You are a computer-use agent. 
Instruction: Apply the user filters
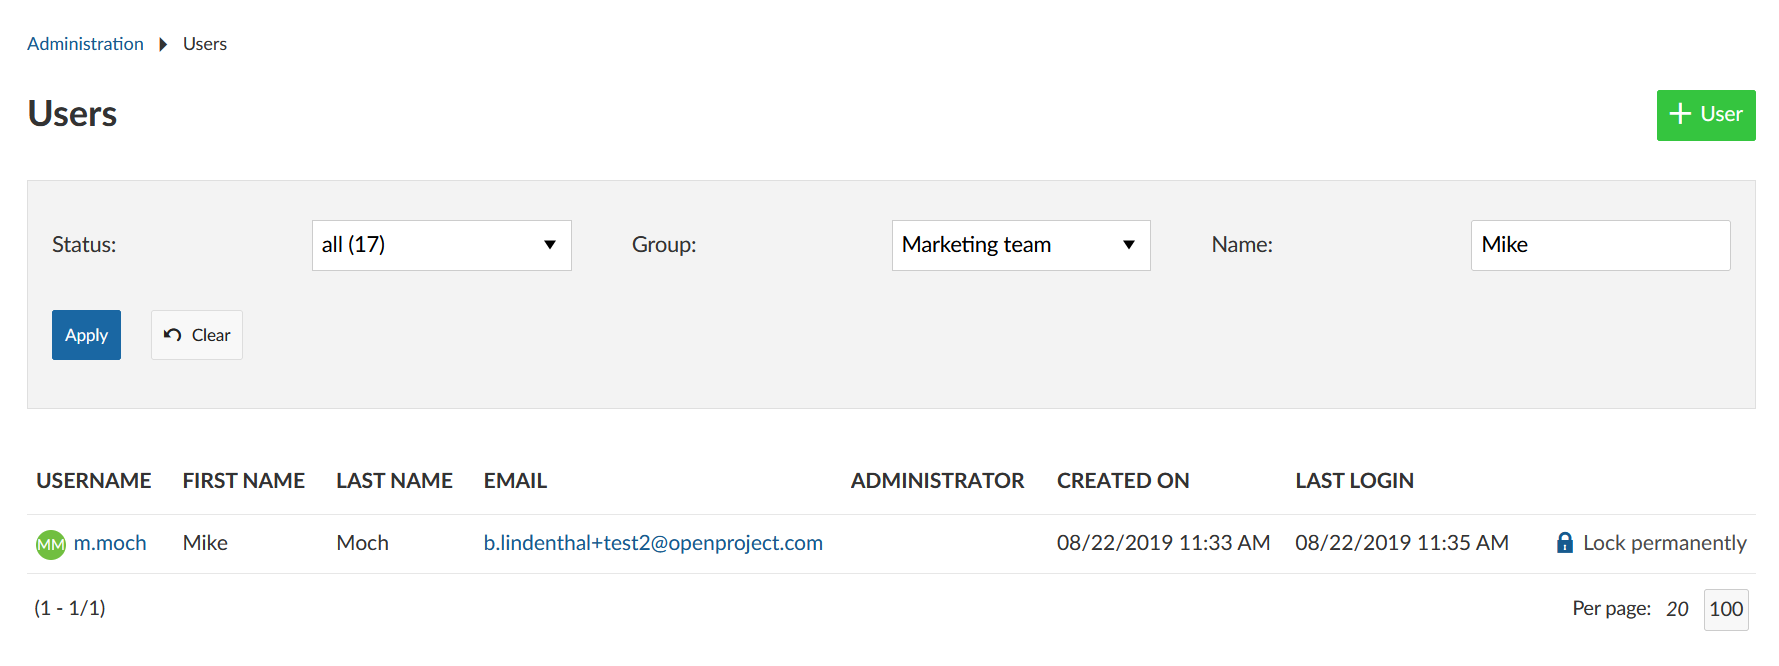pos(86,335)
